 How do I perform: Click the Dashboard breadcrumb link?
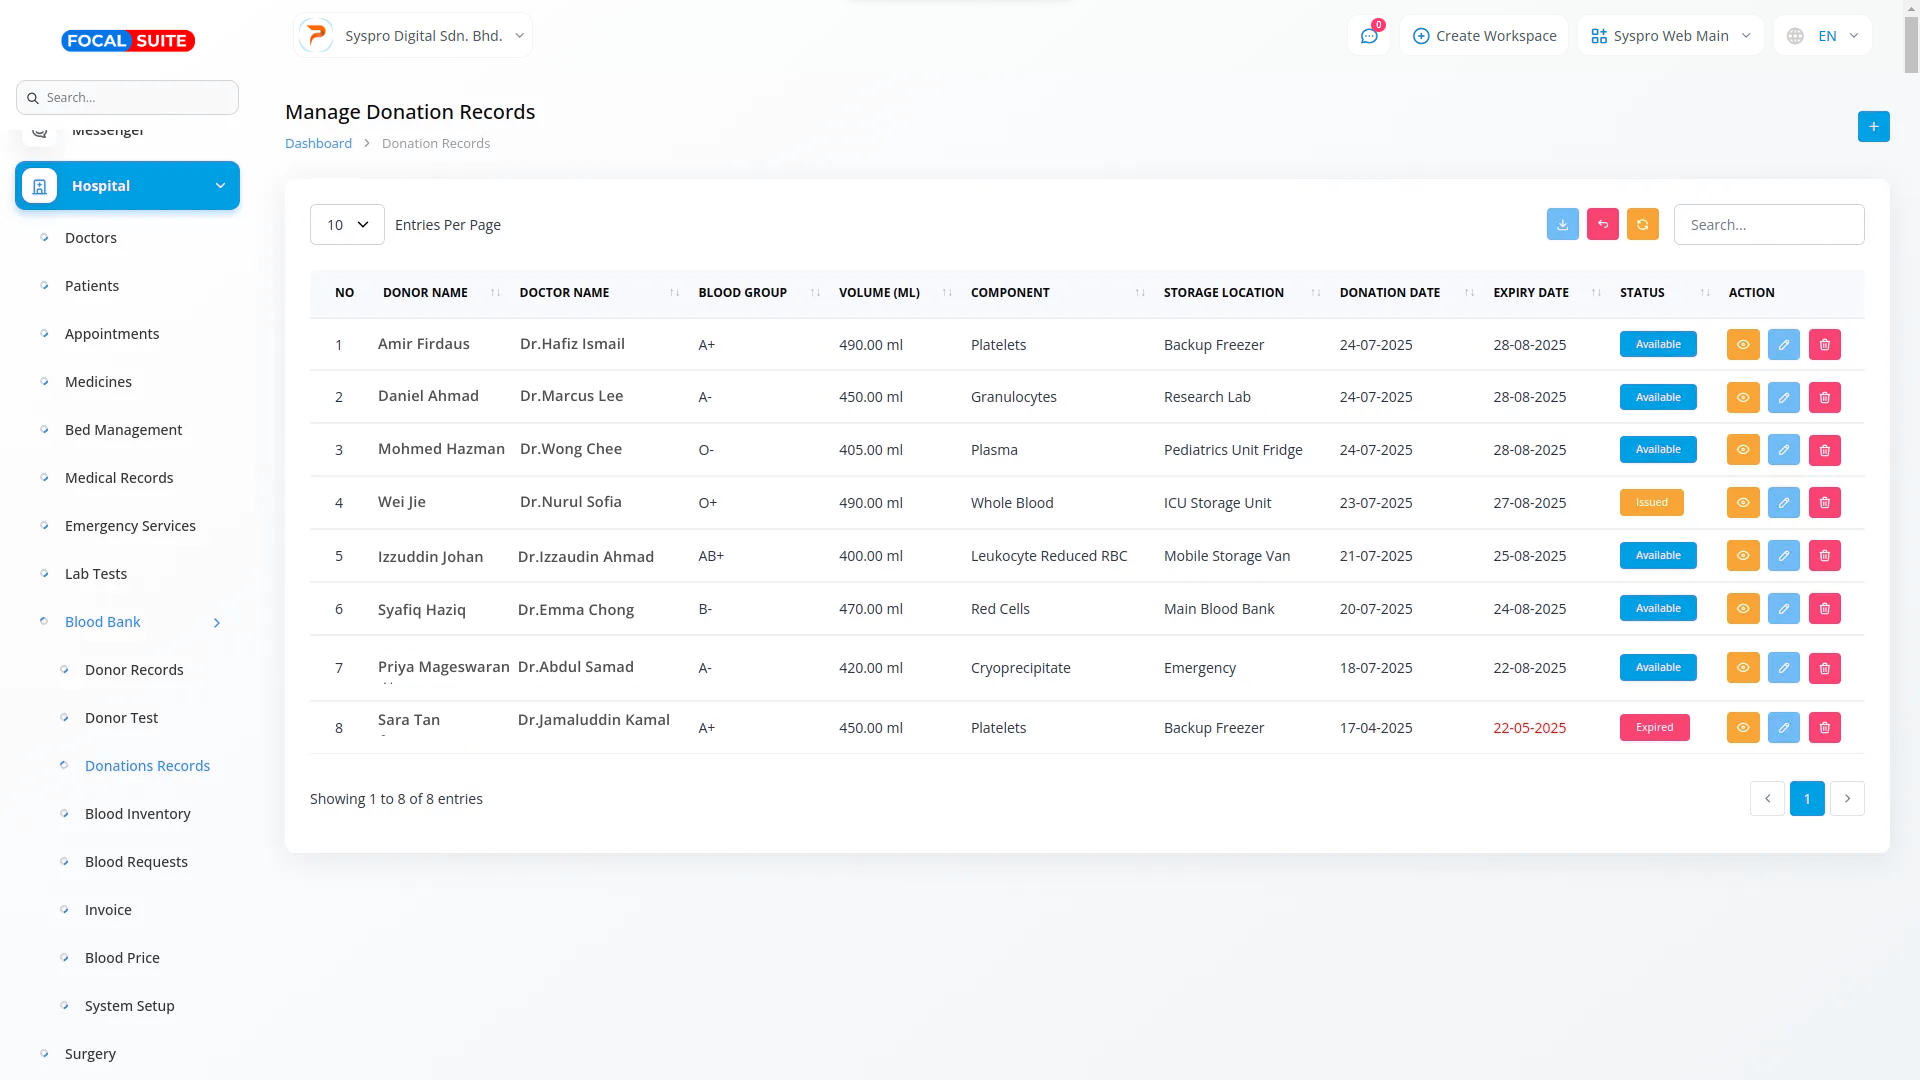coord(318,144)
